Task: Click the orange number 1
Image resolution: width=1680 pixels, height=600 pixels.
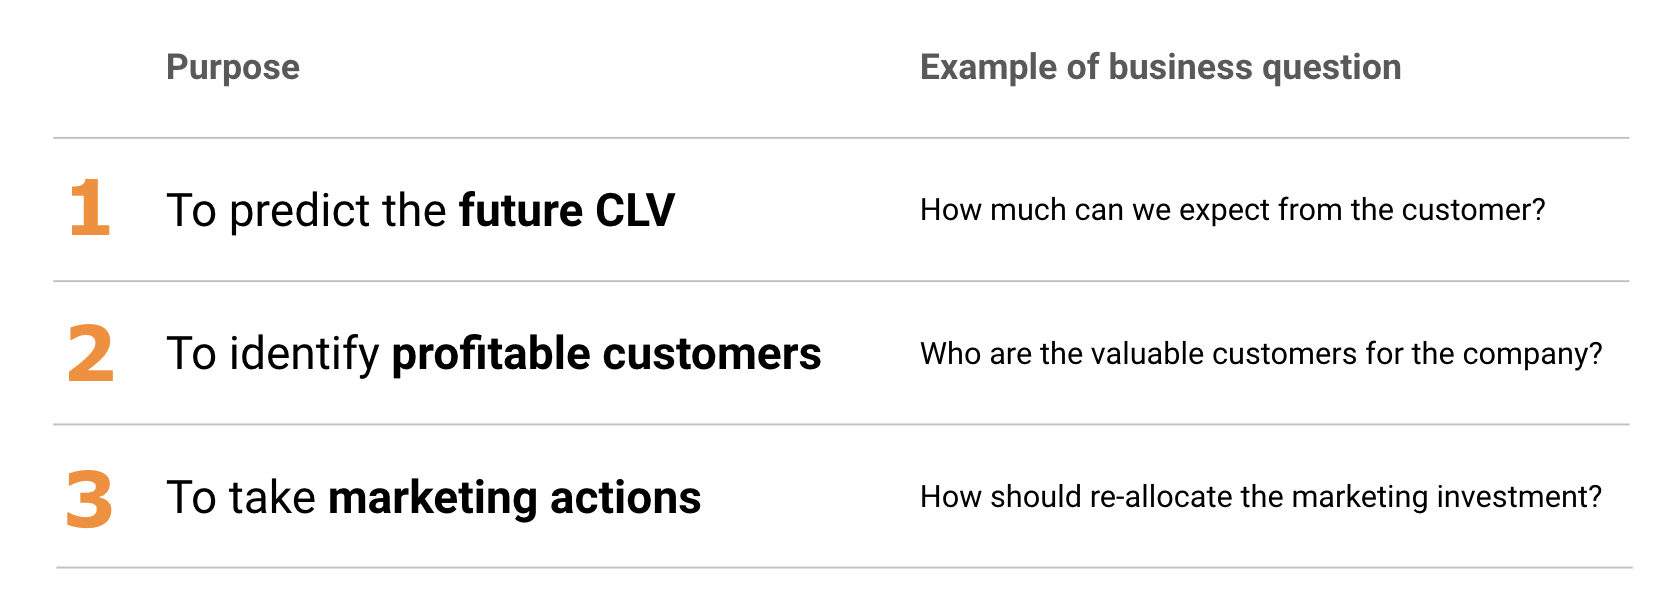Action: (x=90, y=208)
